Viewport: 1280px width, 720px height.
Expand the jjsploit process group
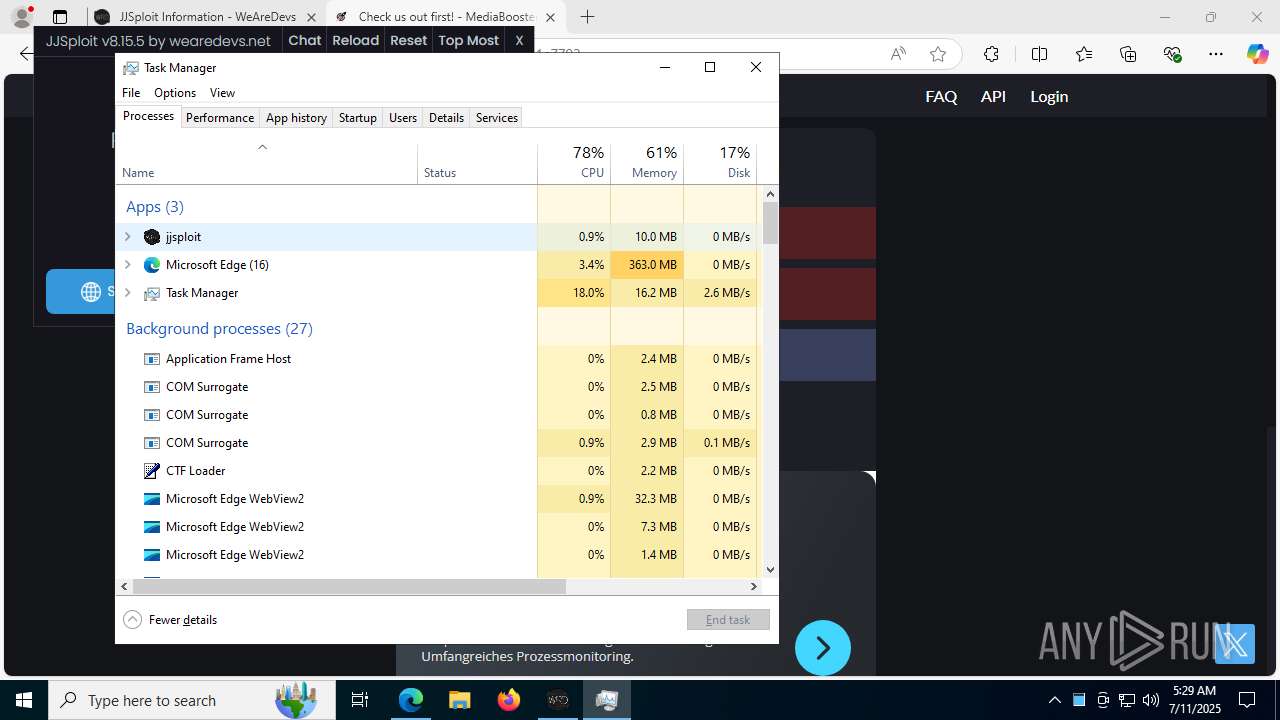click(x=127, y=237)
